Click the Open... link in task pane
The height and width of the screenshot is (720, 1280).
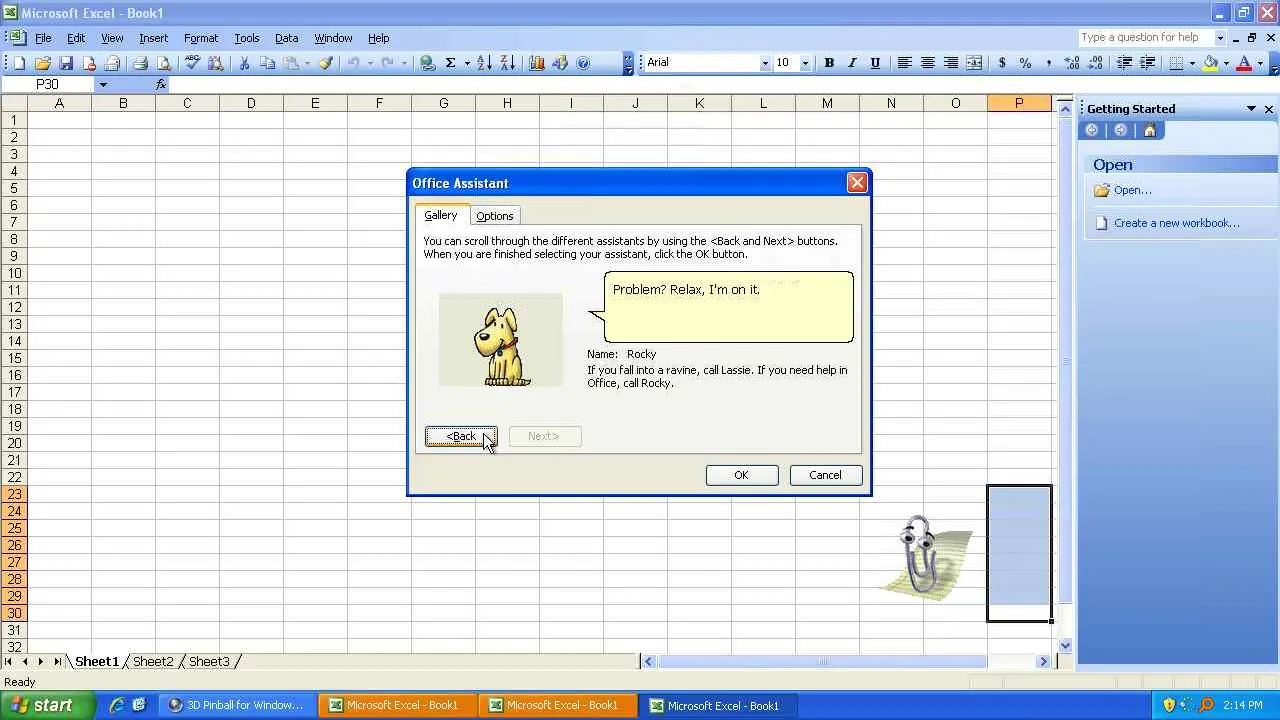1133,190
